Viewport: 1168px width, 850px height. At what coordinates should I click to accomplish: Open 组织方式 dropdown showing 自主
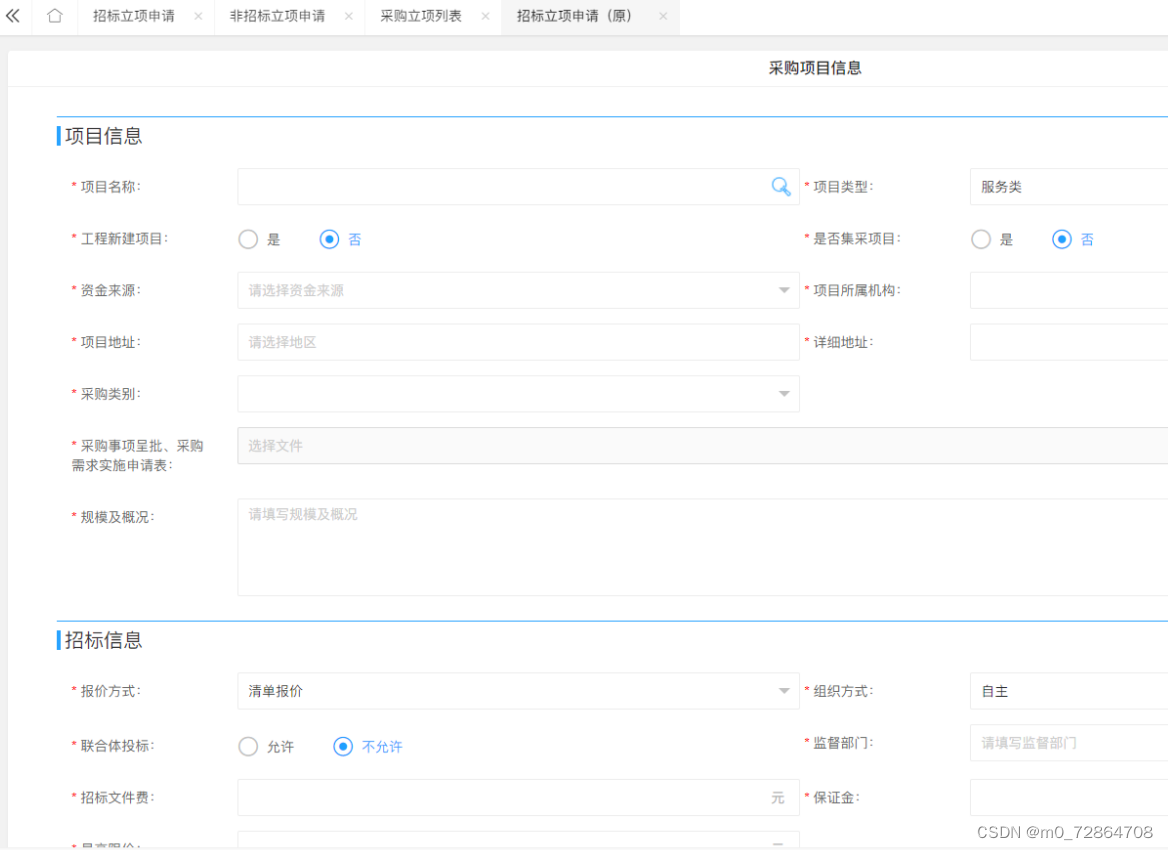[x=1069, y=691]
